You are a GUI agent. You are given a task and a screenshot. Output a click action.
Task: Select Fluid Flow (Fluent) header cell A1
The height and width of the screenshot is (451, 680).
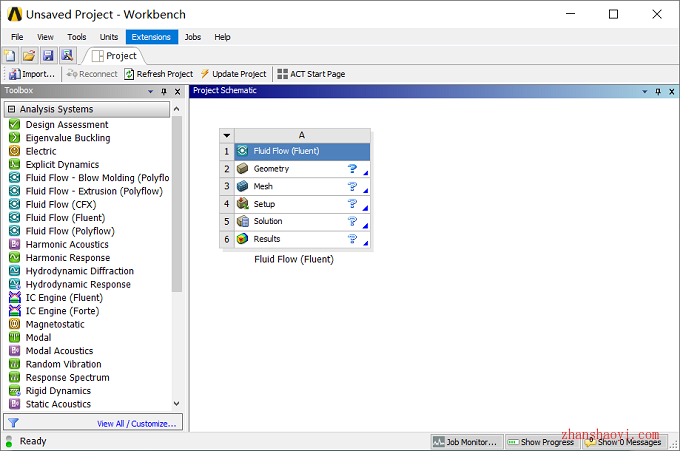point(303,151)
